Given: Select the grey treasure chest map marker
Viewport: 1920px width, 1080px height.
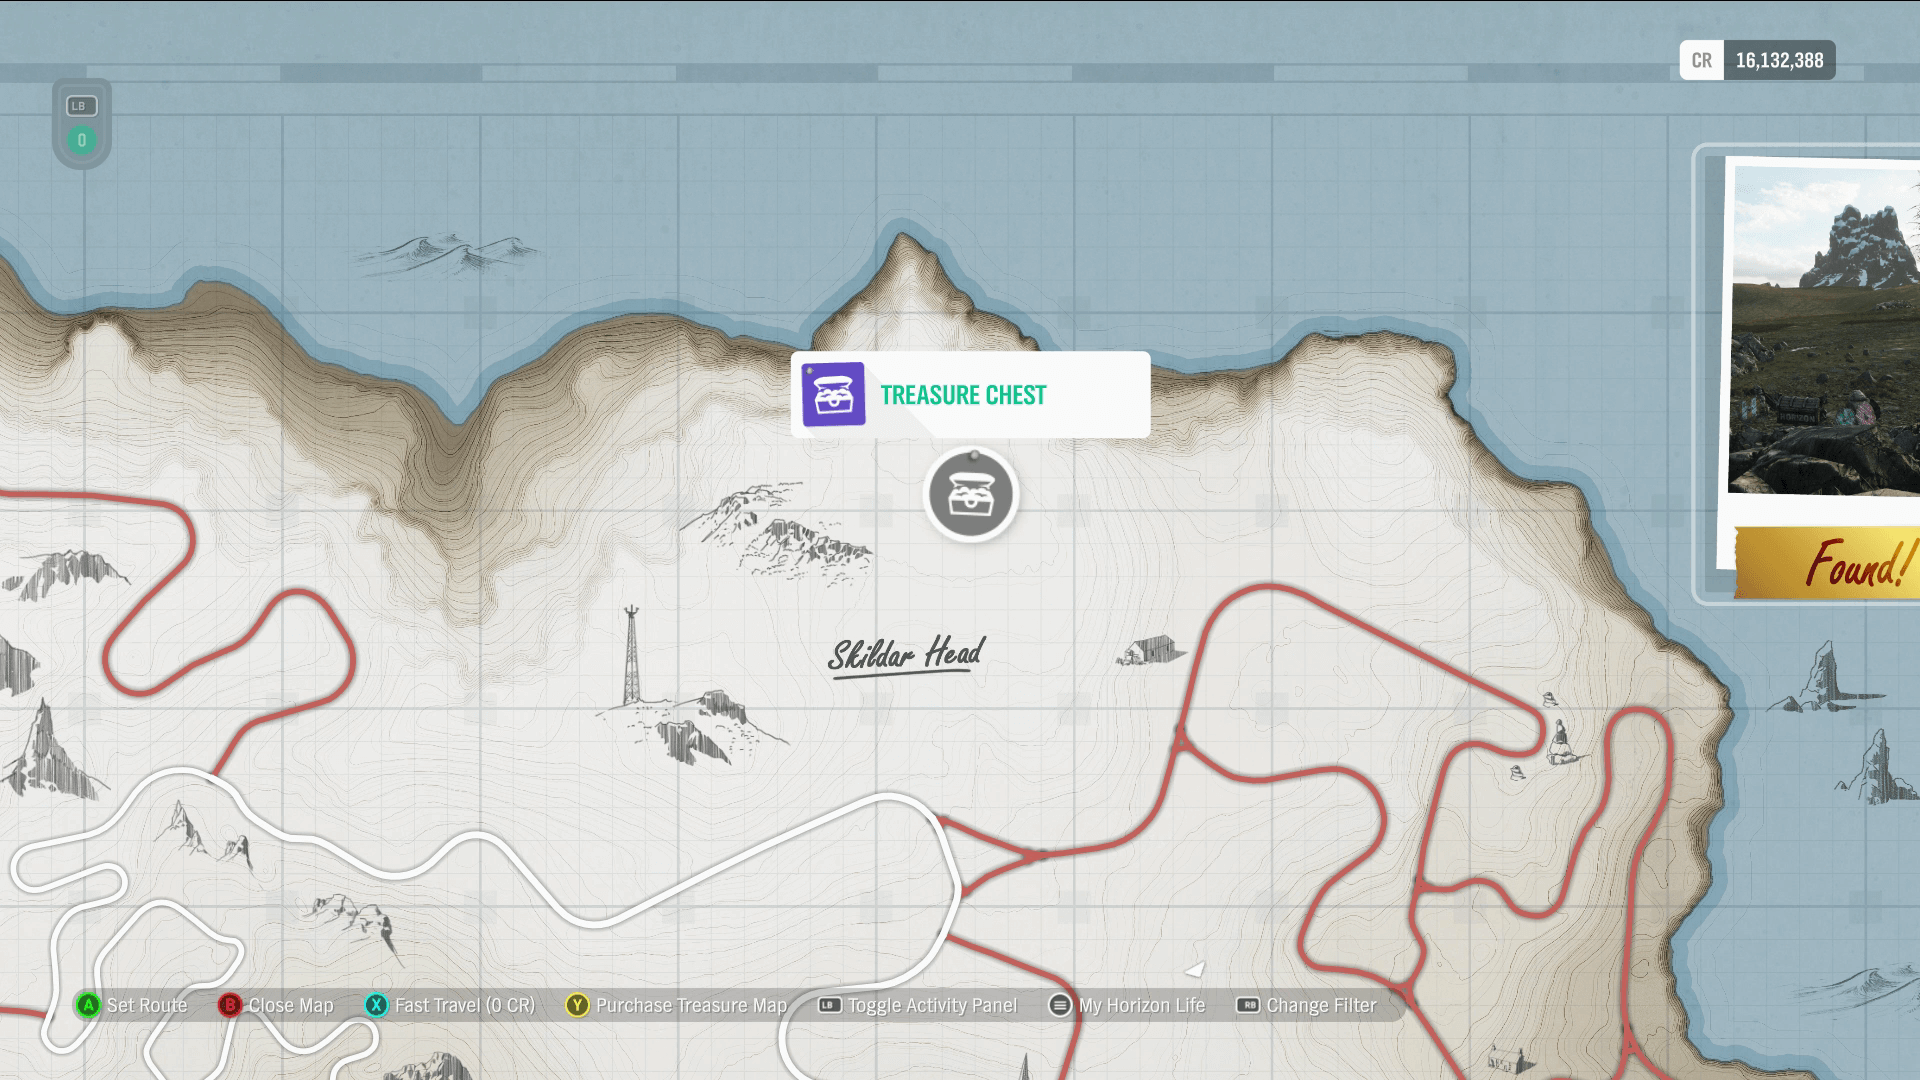Looking at the screenshot, I should point(971,495).
